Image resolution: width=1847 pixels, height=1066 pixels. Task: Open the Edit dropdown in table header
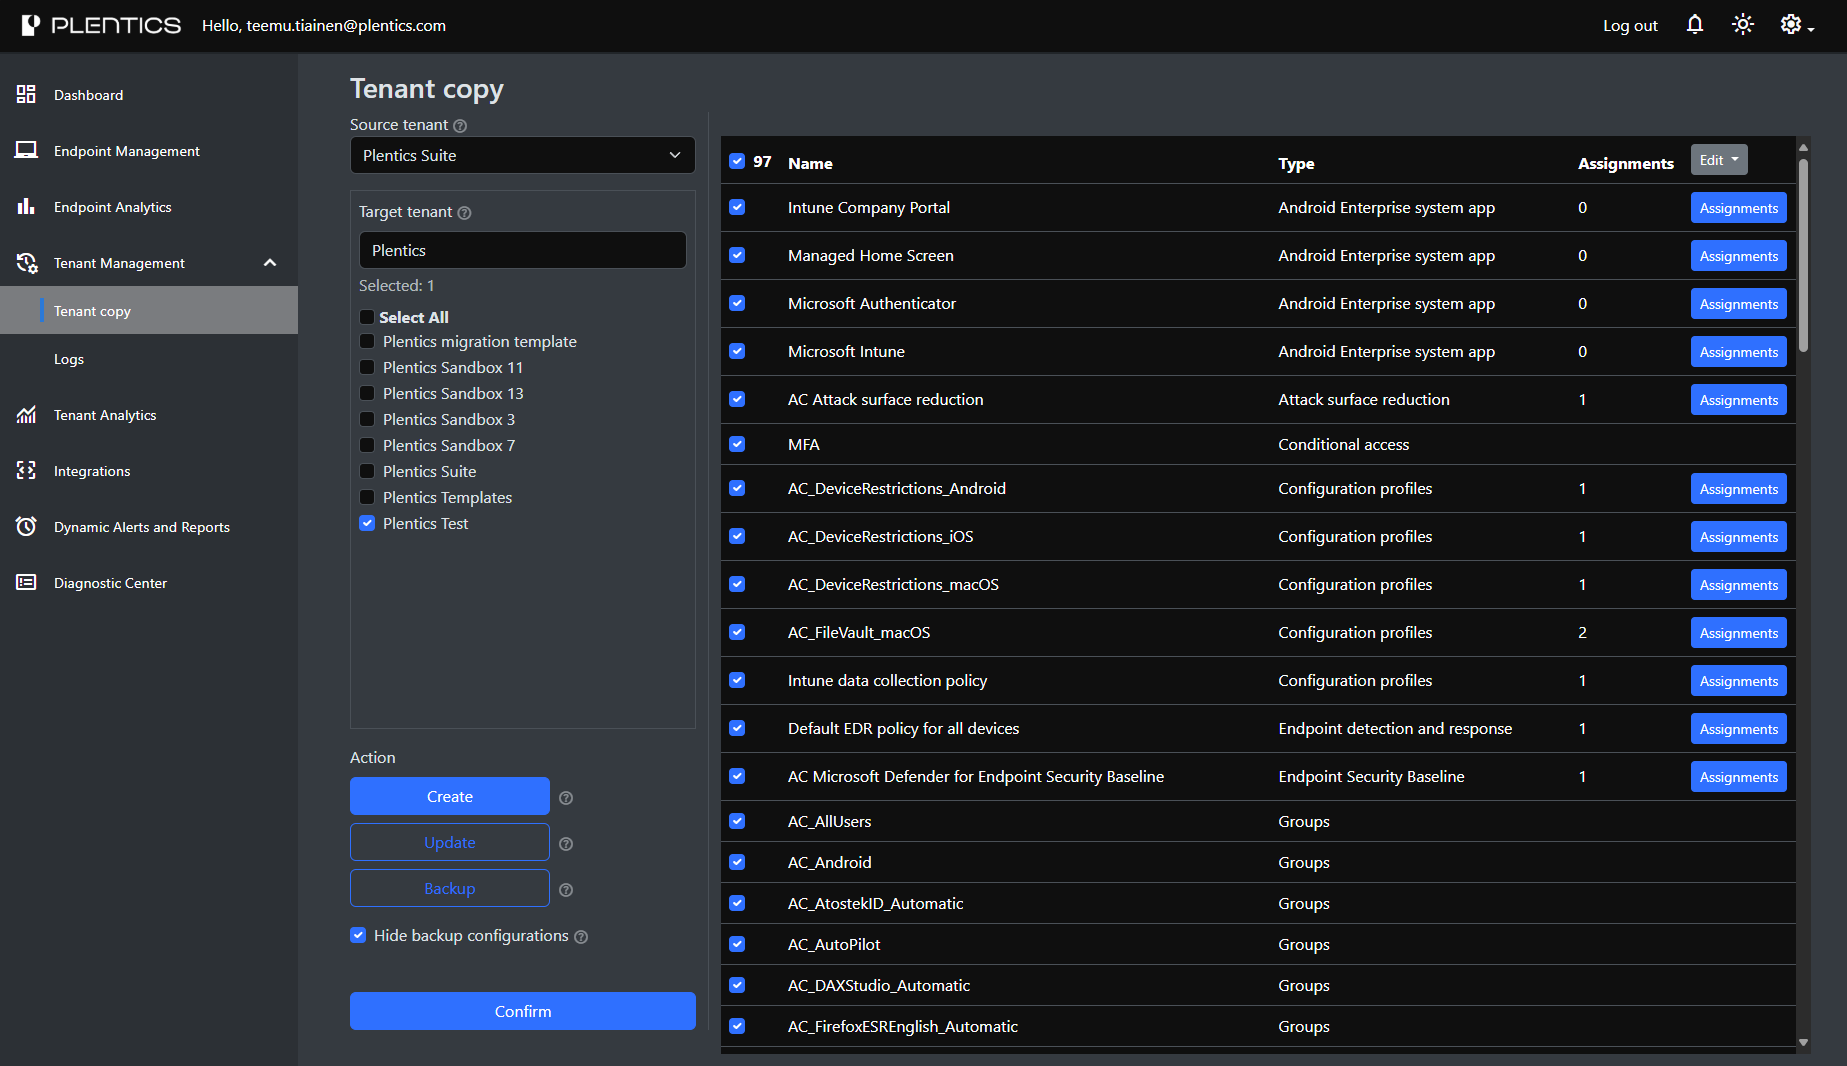tap(1718, 160)
